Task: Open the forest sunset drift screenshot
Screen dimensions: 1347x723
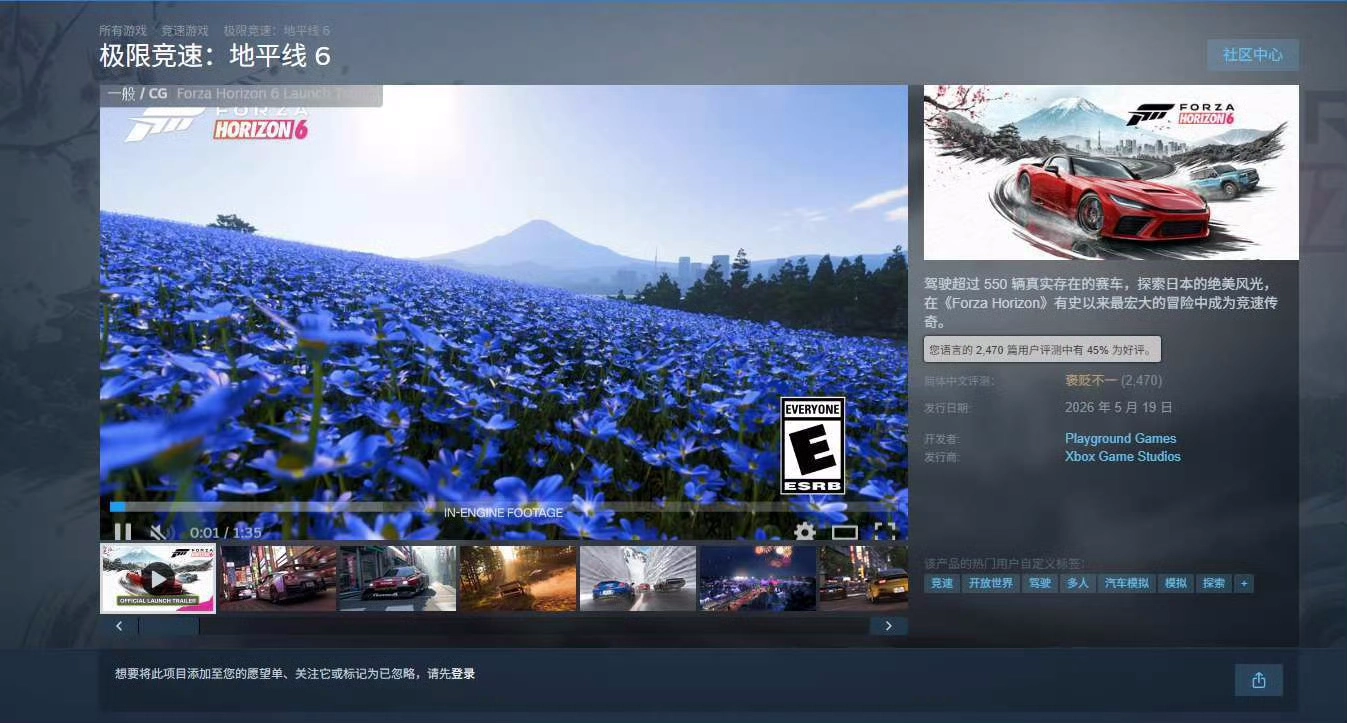Action: point(518,578)
